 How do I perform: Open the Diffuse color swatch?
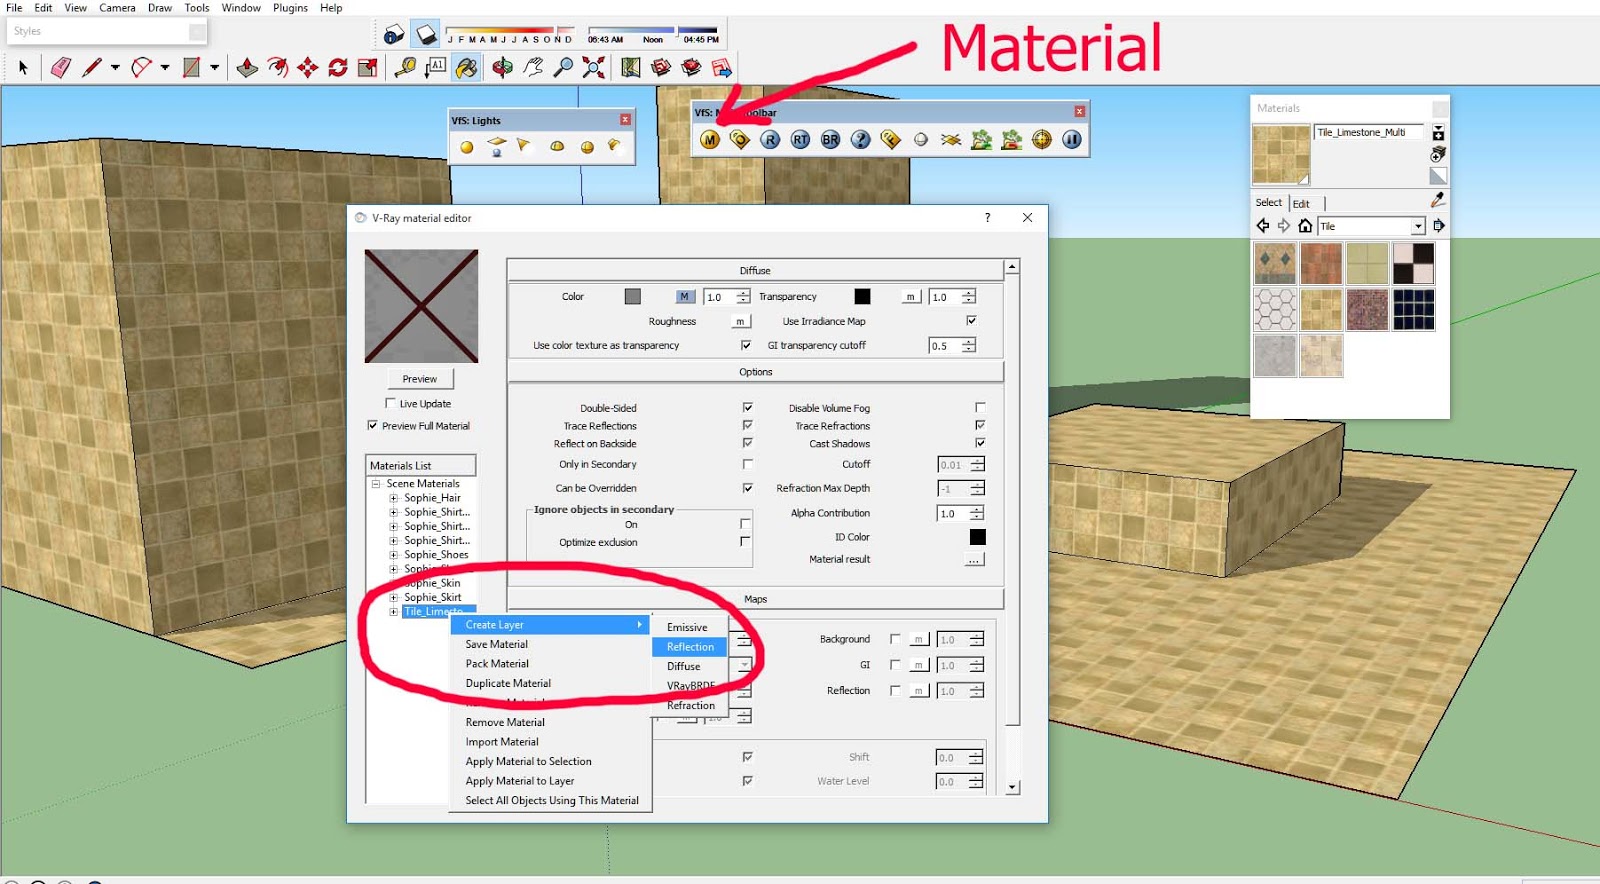[632, 296]
